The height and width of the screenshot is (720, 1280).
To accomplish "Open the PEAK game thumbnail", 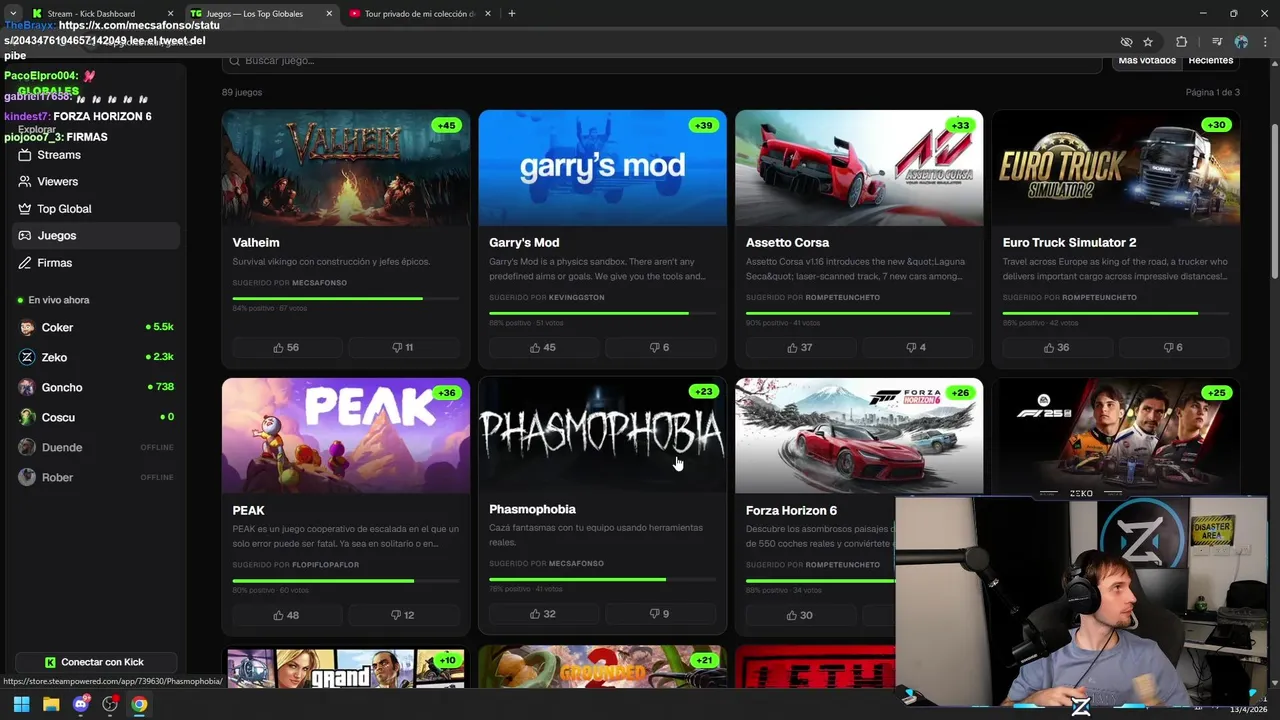I will coord(346,435).
